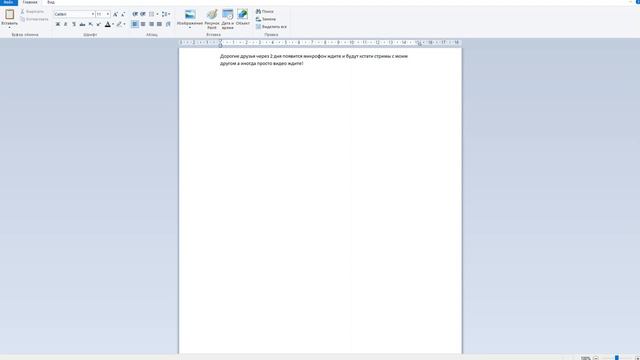This screenshot has width=640, height=360.
Task: Open the Файл menu tab
Action: coord(9,2)
